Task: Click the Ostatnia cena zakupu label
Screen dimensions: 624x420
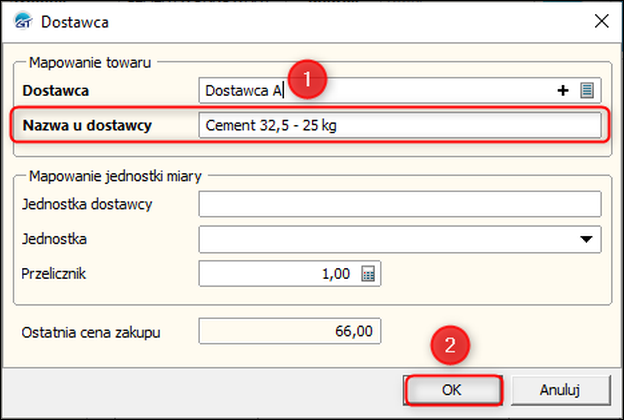Action: [91, 332]
